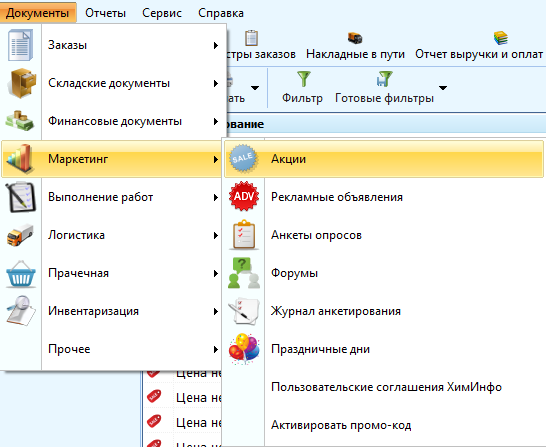The image size is (546, 447).
Task: Select Логистика menu entry
Action: click(x=111, y=235)
